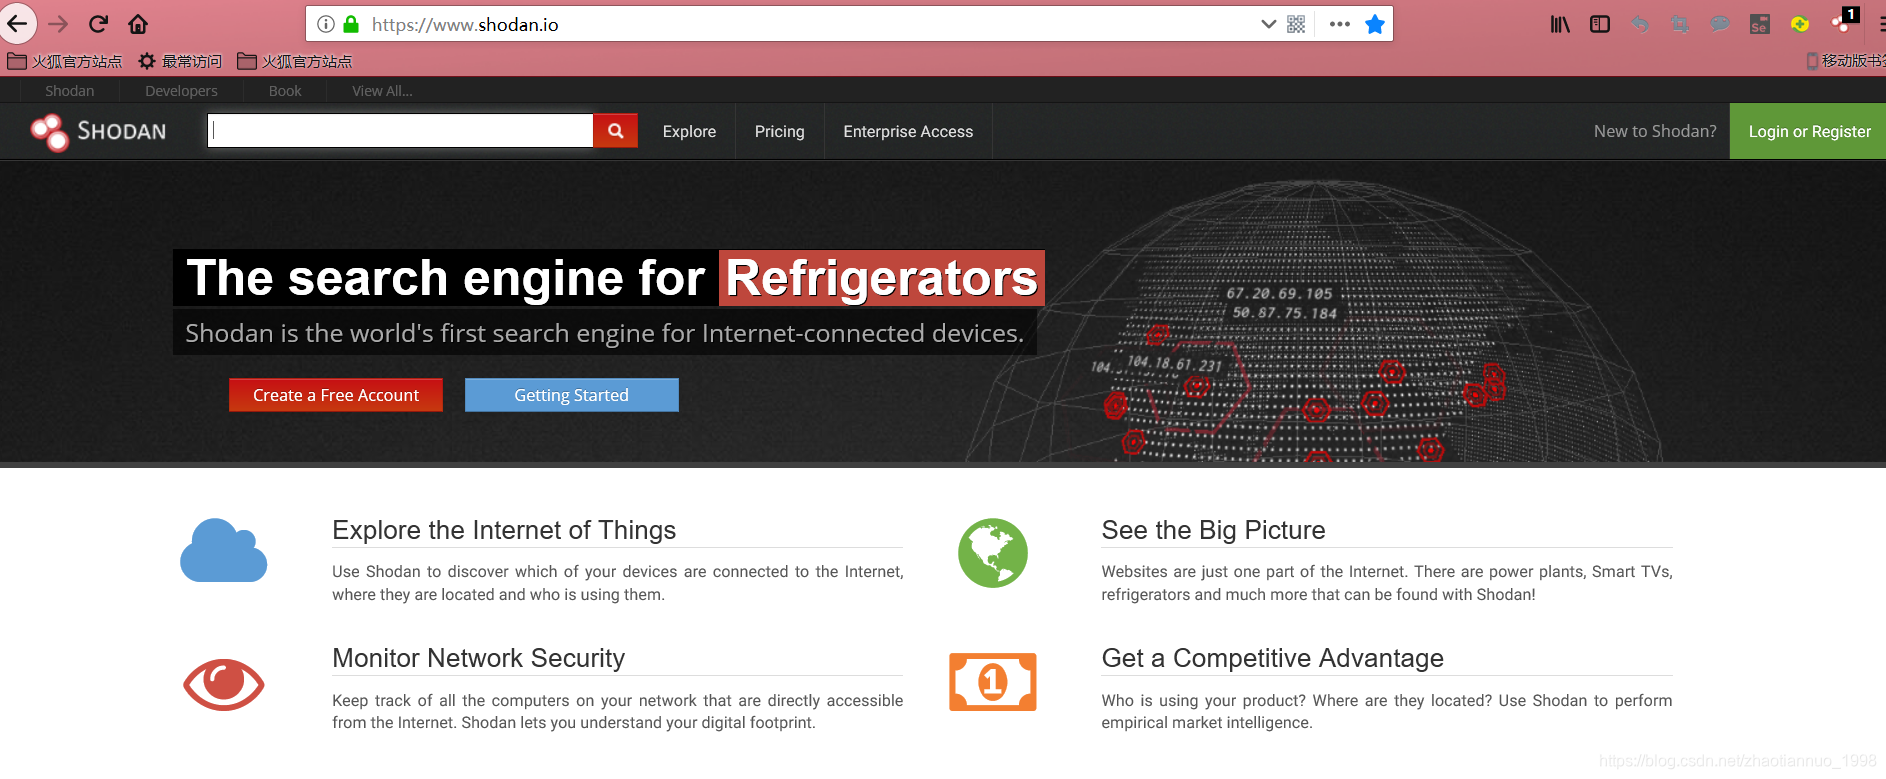The height and width of the screenshot is (779, 1886).
Task: Open the page actions three-dot menu
Action: point(1340,24)
